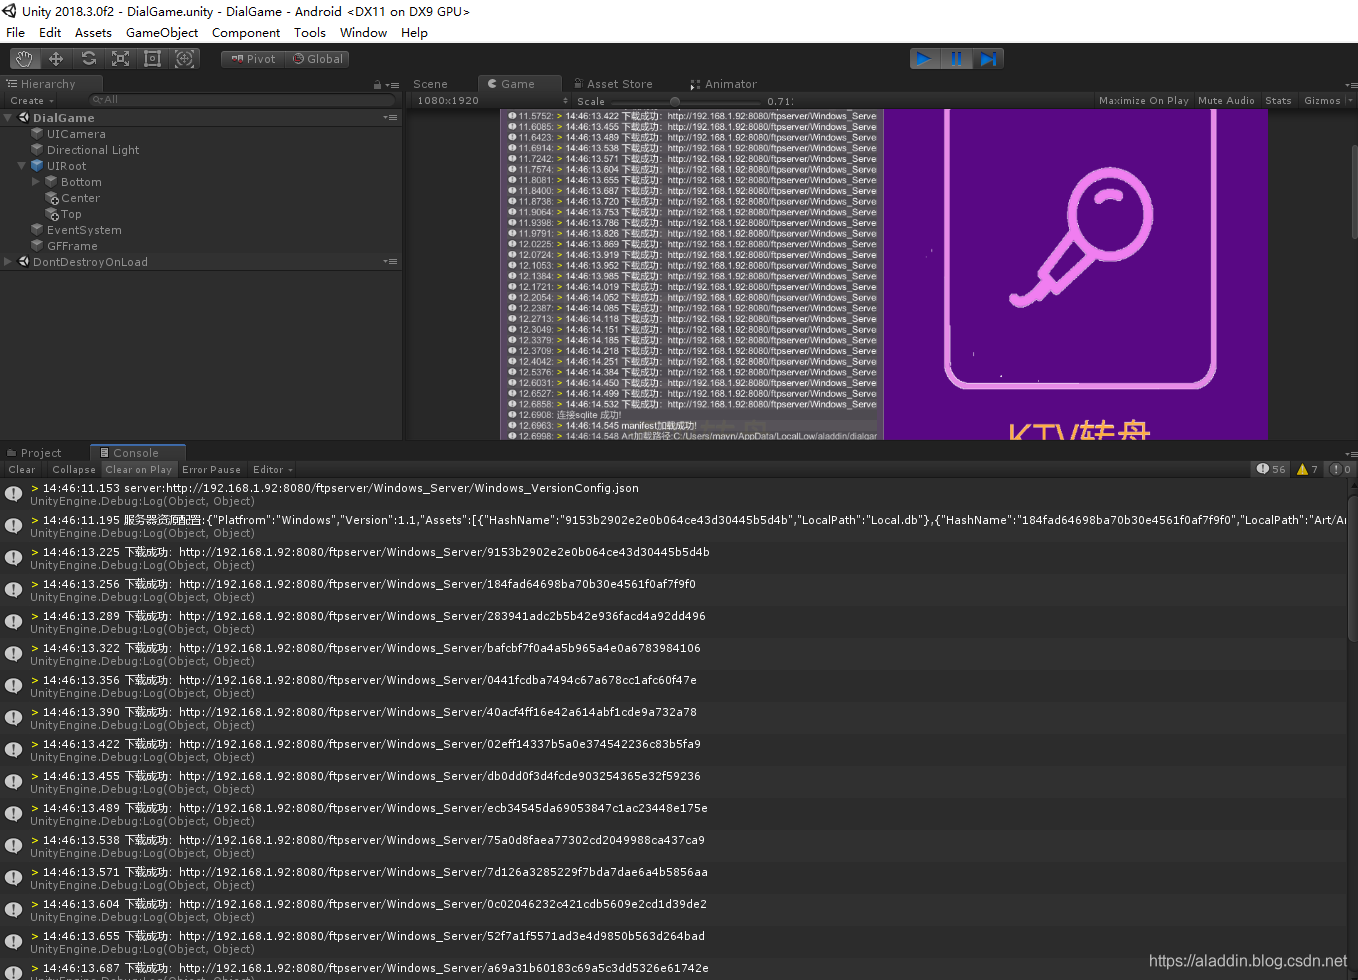
Task: Toggle error filter showing 0
Action: (1341, 469)
